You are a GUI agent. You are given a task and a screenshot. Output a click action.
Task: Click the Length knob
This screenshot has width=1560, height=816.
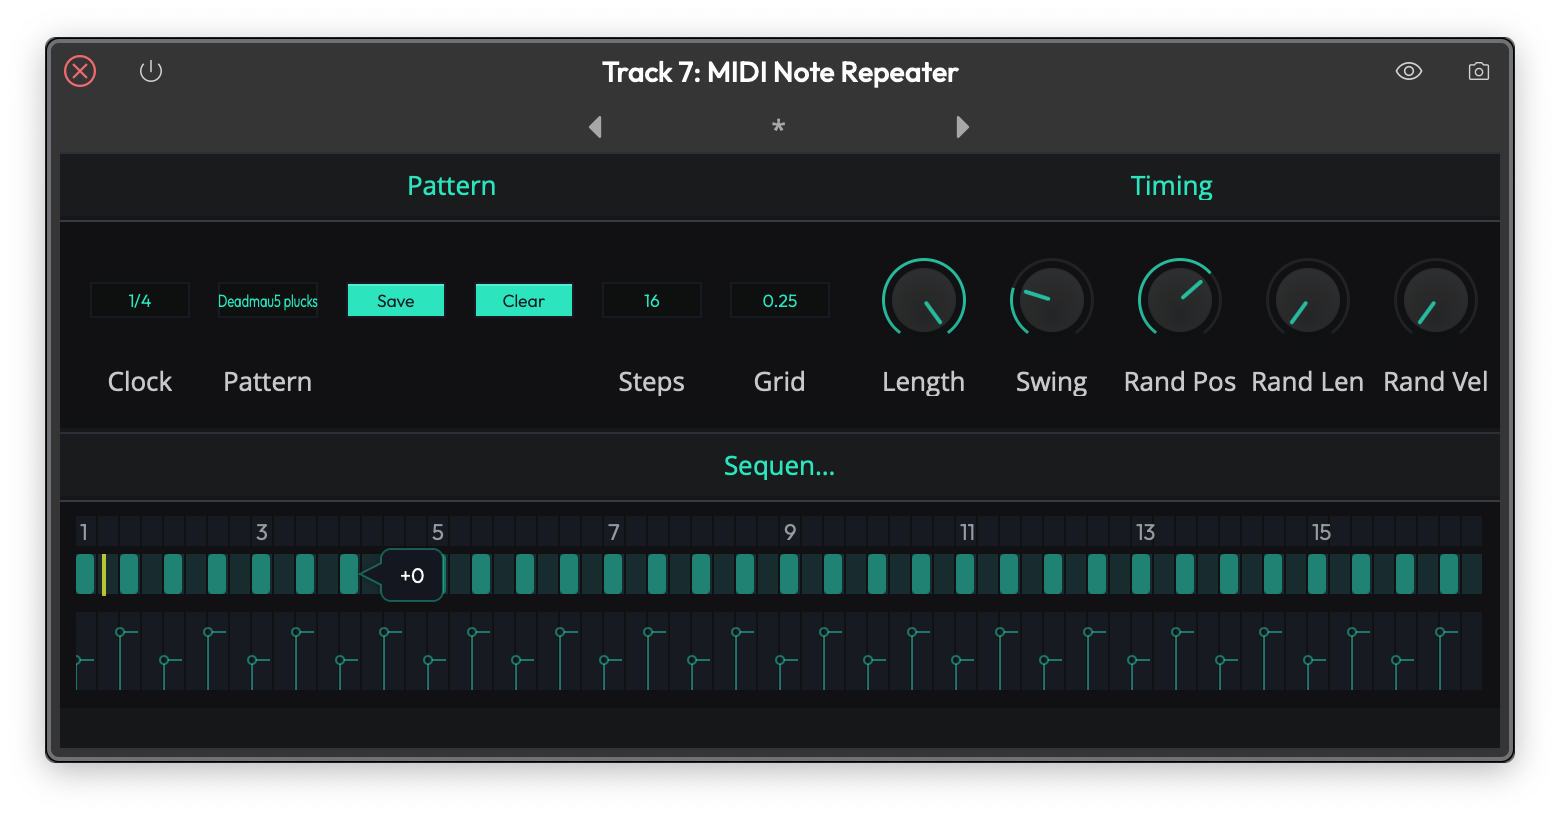[924, 300]
